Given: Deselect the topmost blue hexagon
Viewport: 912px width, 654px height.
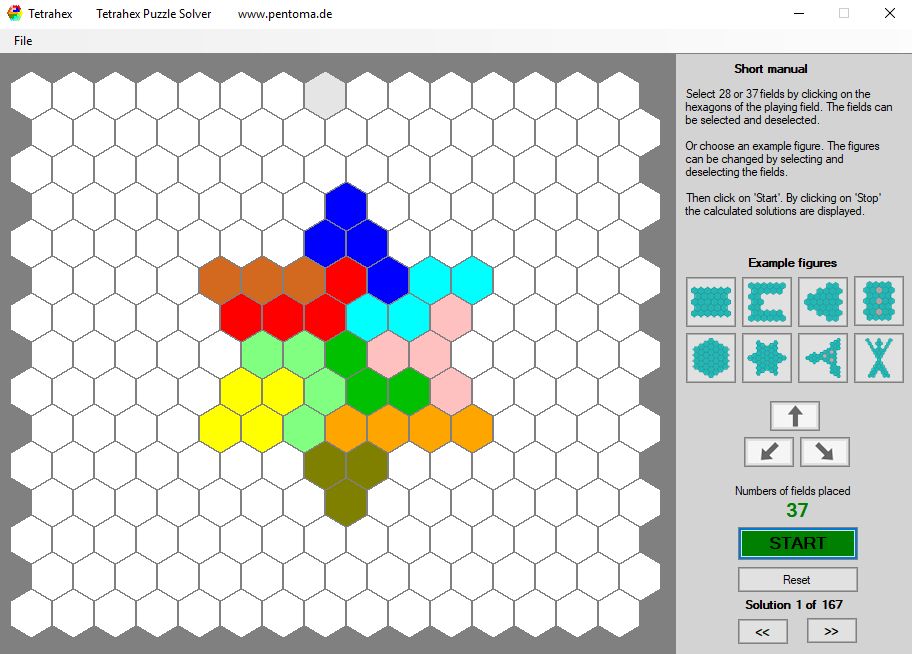Looking at the screenshot, I should click(x=346, y=207).
